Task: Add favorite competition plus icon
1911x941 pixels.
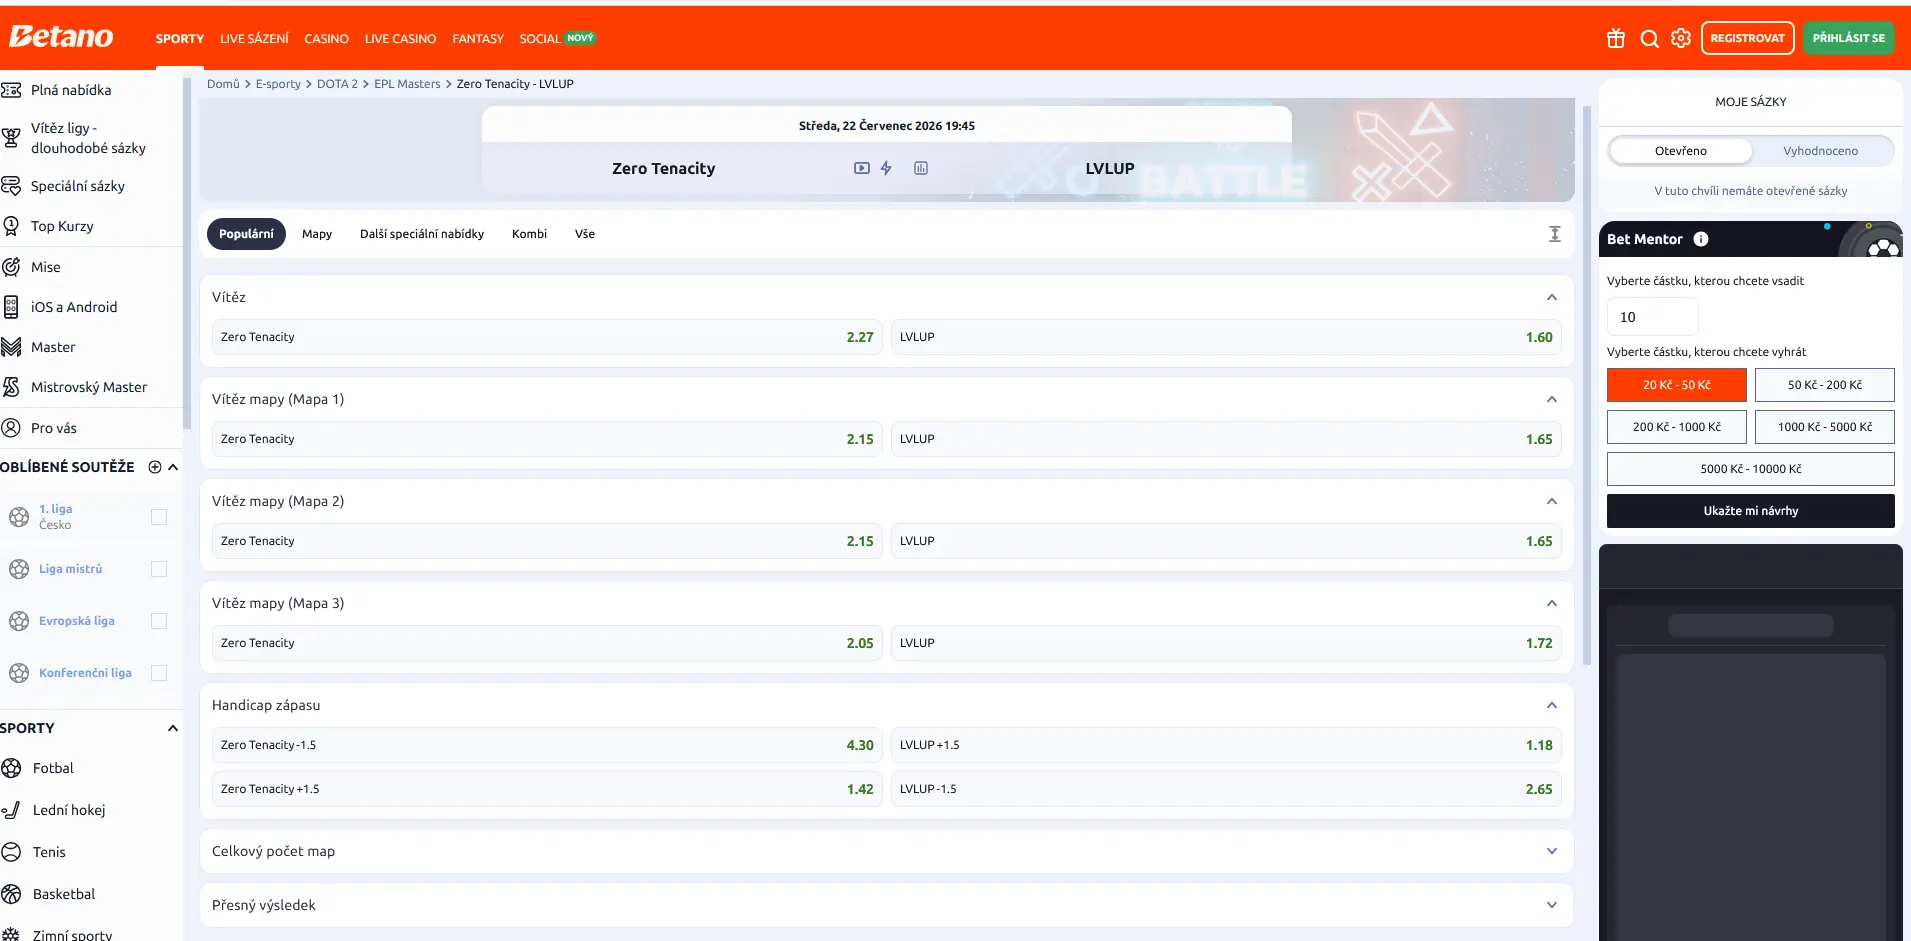Action: pyautogui.click(x=155, y=467)
